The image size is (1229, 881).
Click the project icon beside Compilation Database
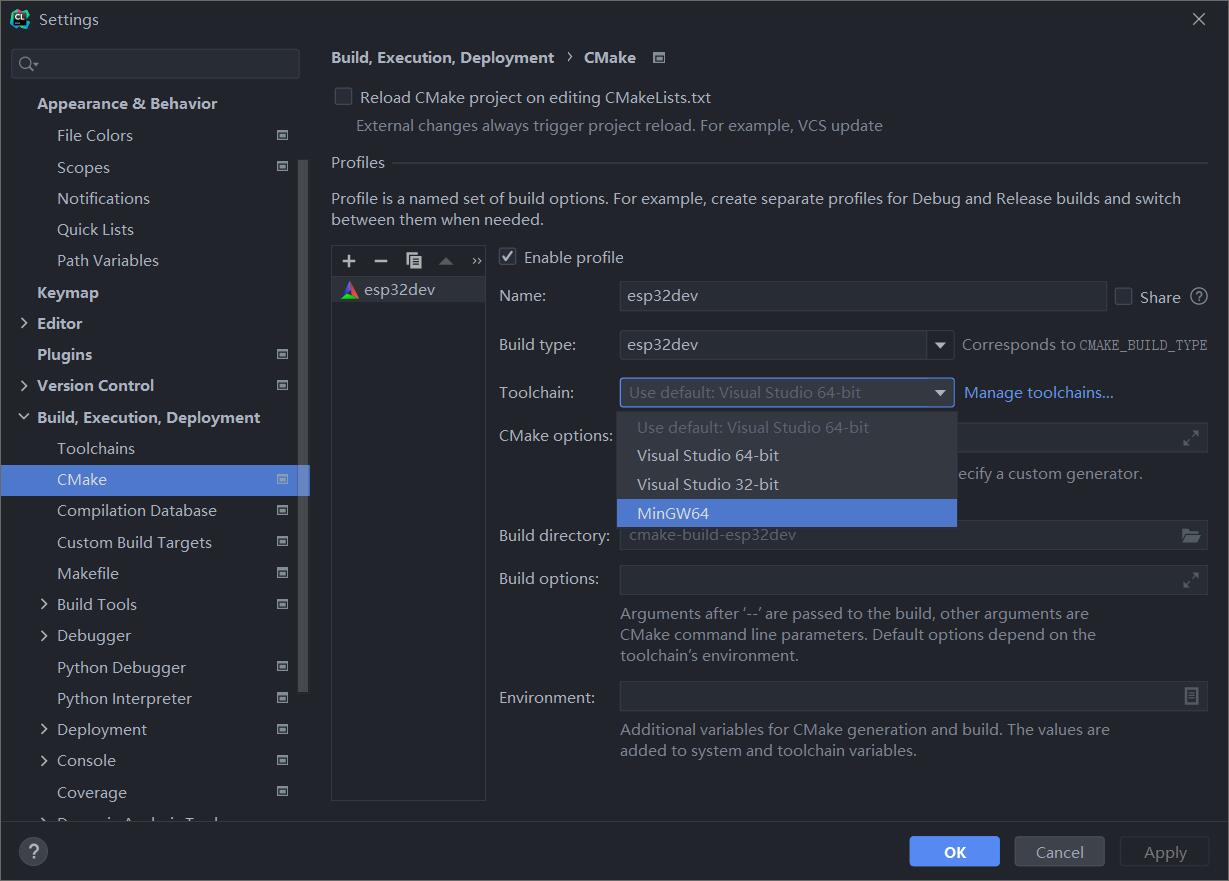[x=282, y=510]
